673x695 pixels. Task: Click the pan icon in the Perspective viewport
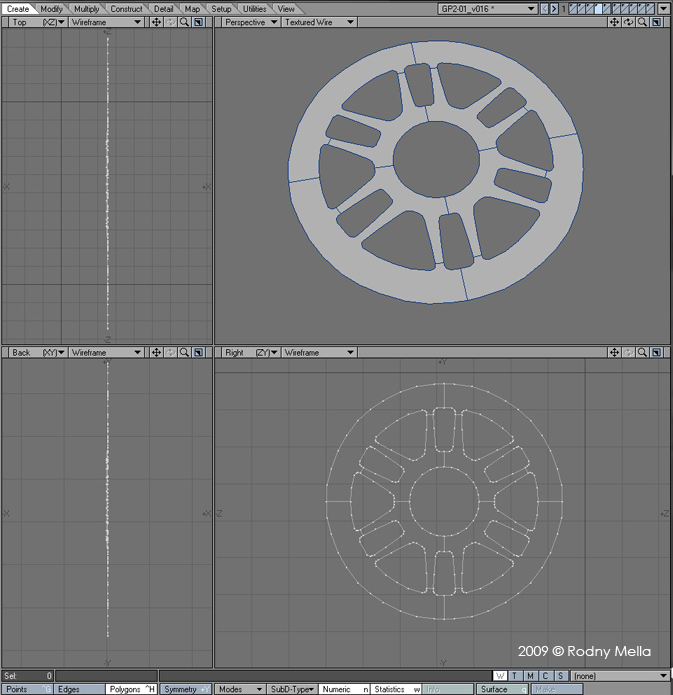click(614, 22)
